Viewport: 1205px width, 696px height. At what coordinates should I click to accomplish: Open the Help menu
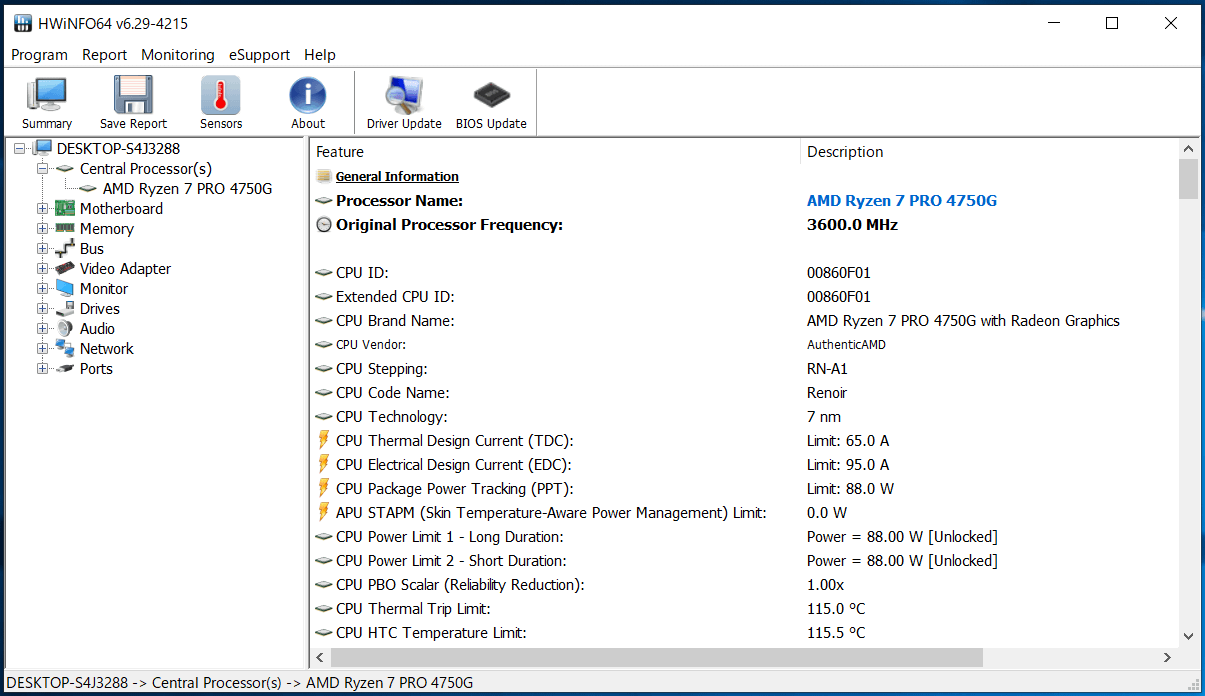(320, 55)
